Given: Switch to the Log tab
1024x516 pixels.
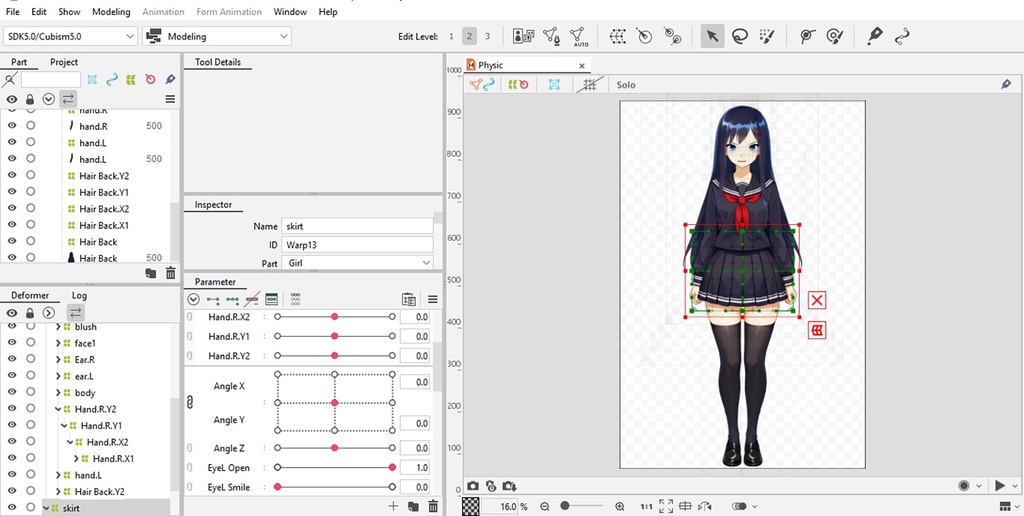Looking at the screenshot, I should (79, 295).
